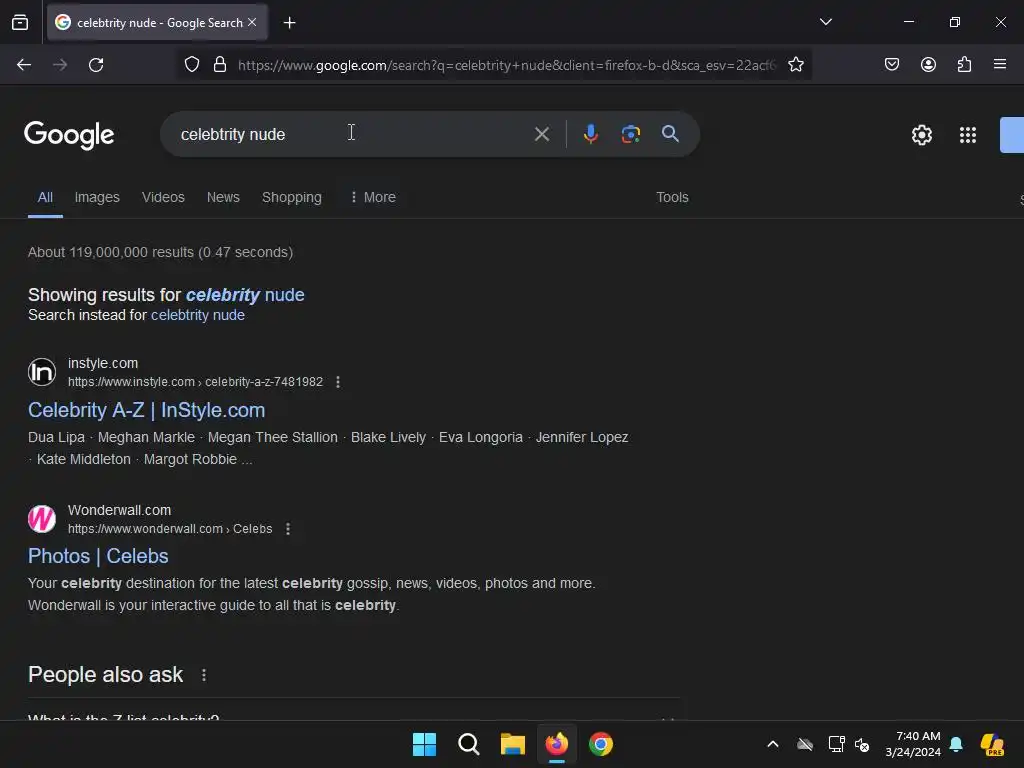Bookmark this page with the star icon

pos(795,65)
